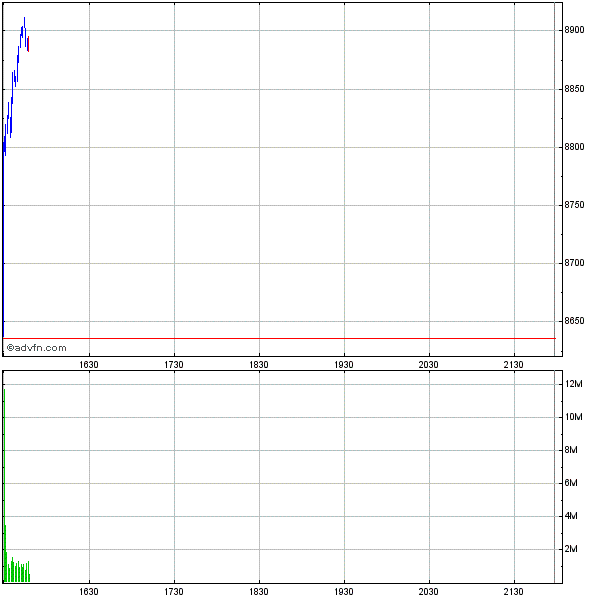
Task: Click 1730 time label under volume chart
Action: coord(174,592)
